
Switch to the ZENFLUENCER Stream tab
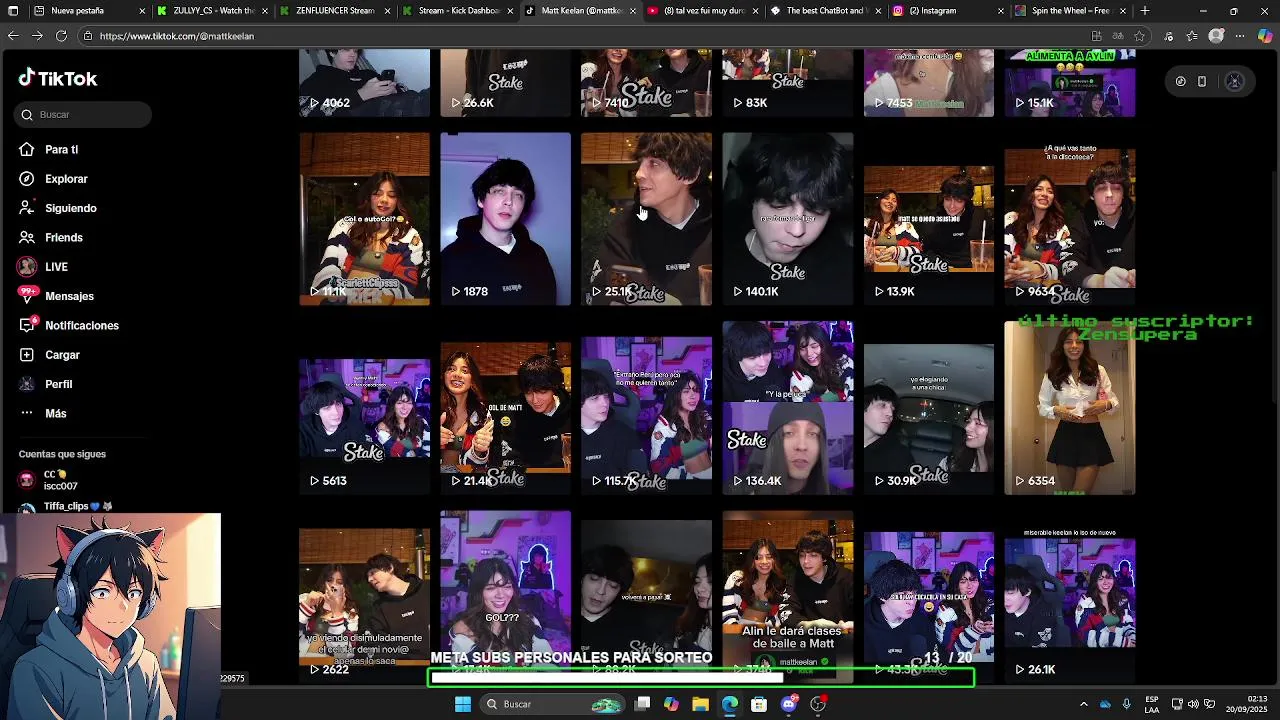click(335, 11)
